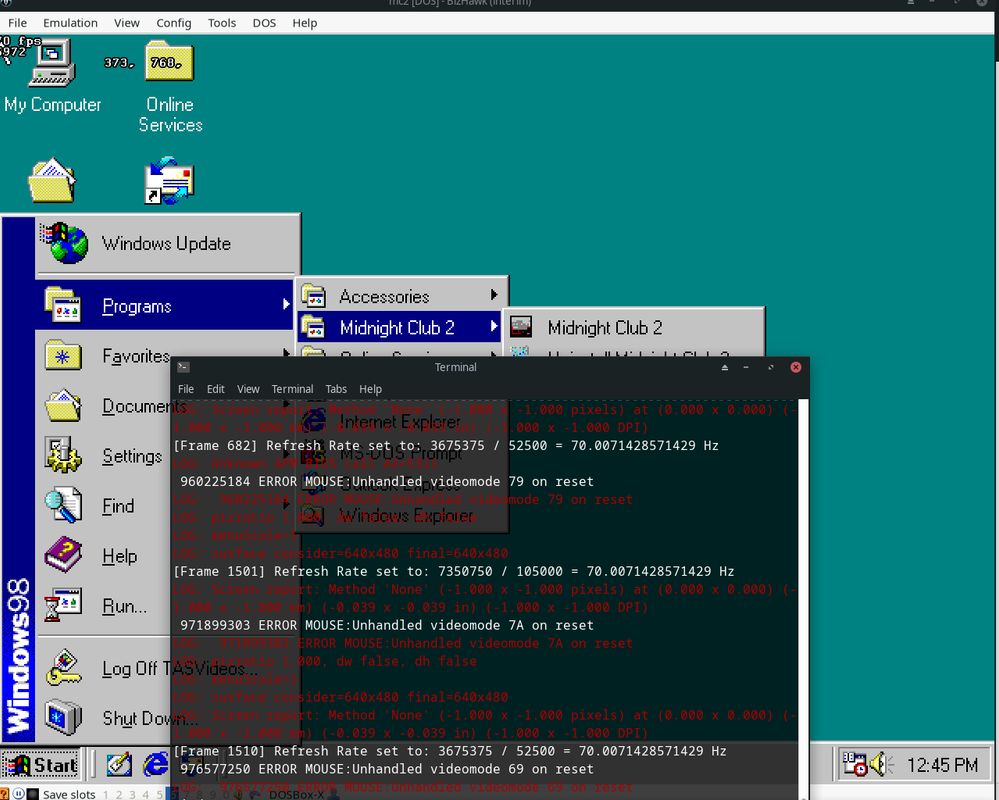Open the Terminal menu in Terminal window

pyautogui.click(x=292, y=389)
